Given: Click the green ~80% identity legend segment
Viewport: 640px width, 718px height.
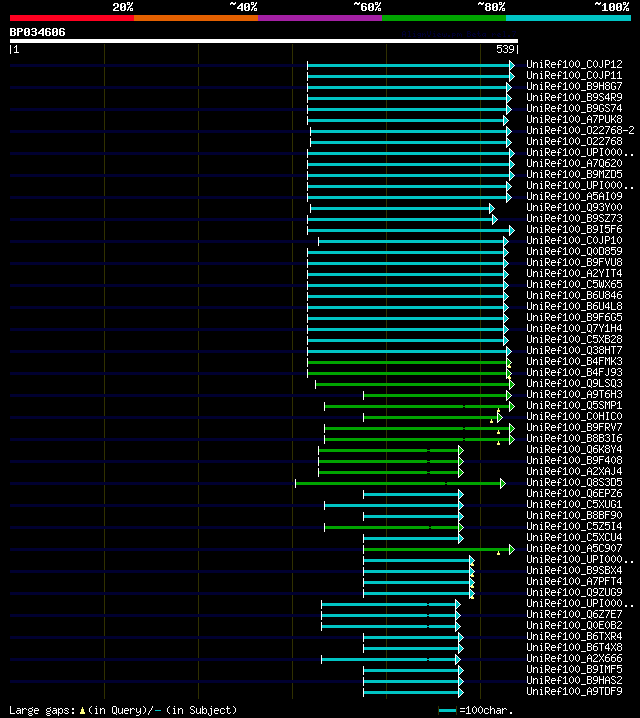Looking at the screenshot, I should click(x=444, y=18).
